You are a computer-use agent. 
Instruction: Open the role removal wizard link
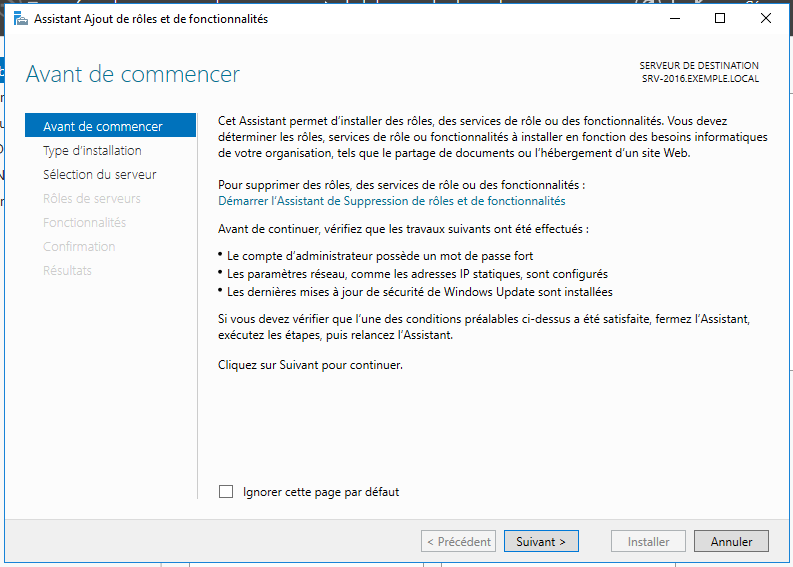pos(391,201)
